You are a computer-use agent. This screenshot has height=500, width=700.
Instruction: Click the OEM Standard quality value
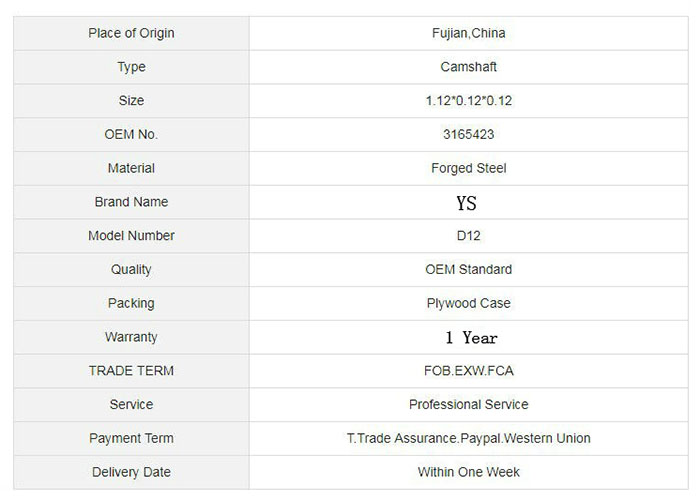pos(468,269)
